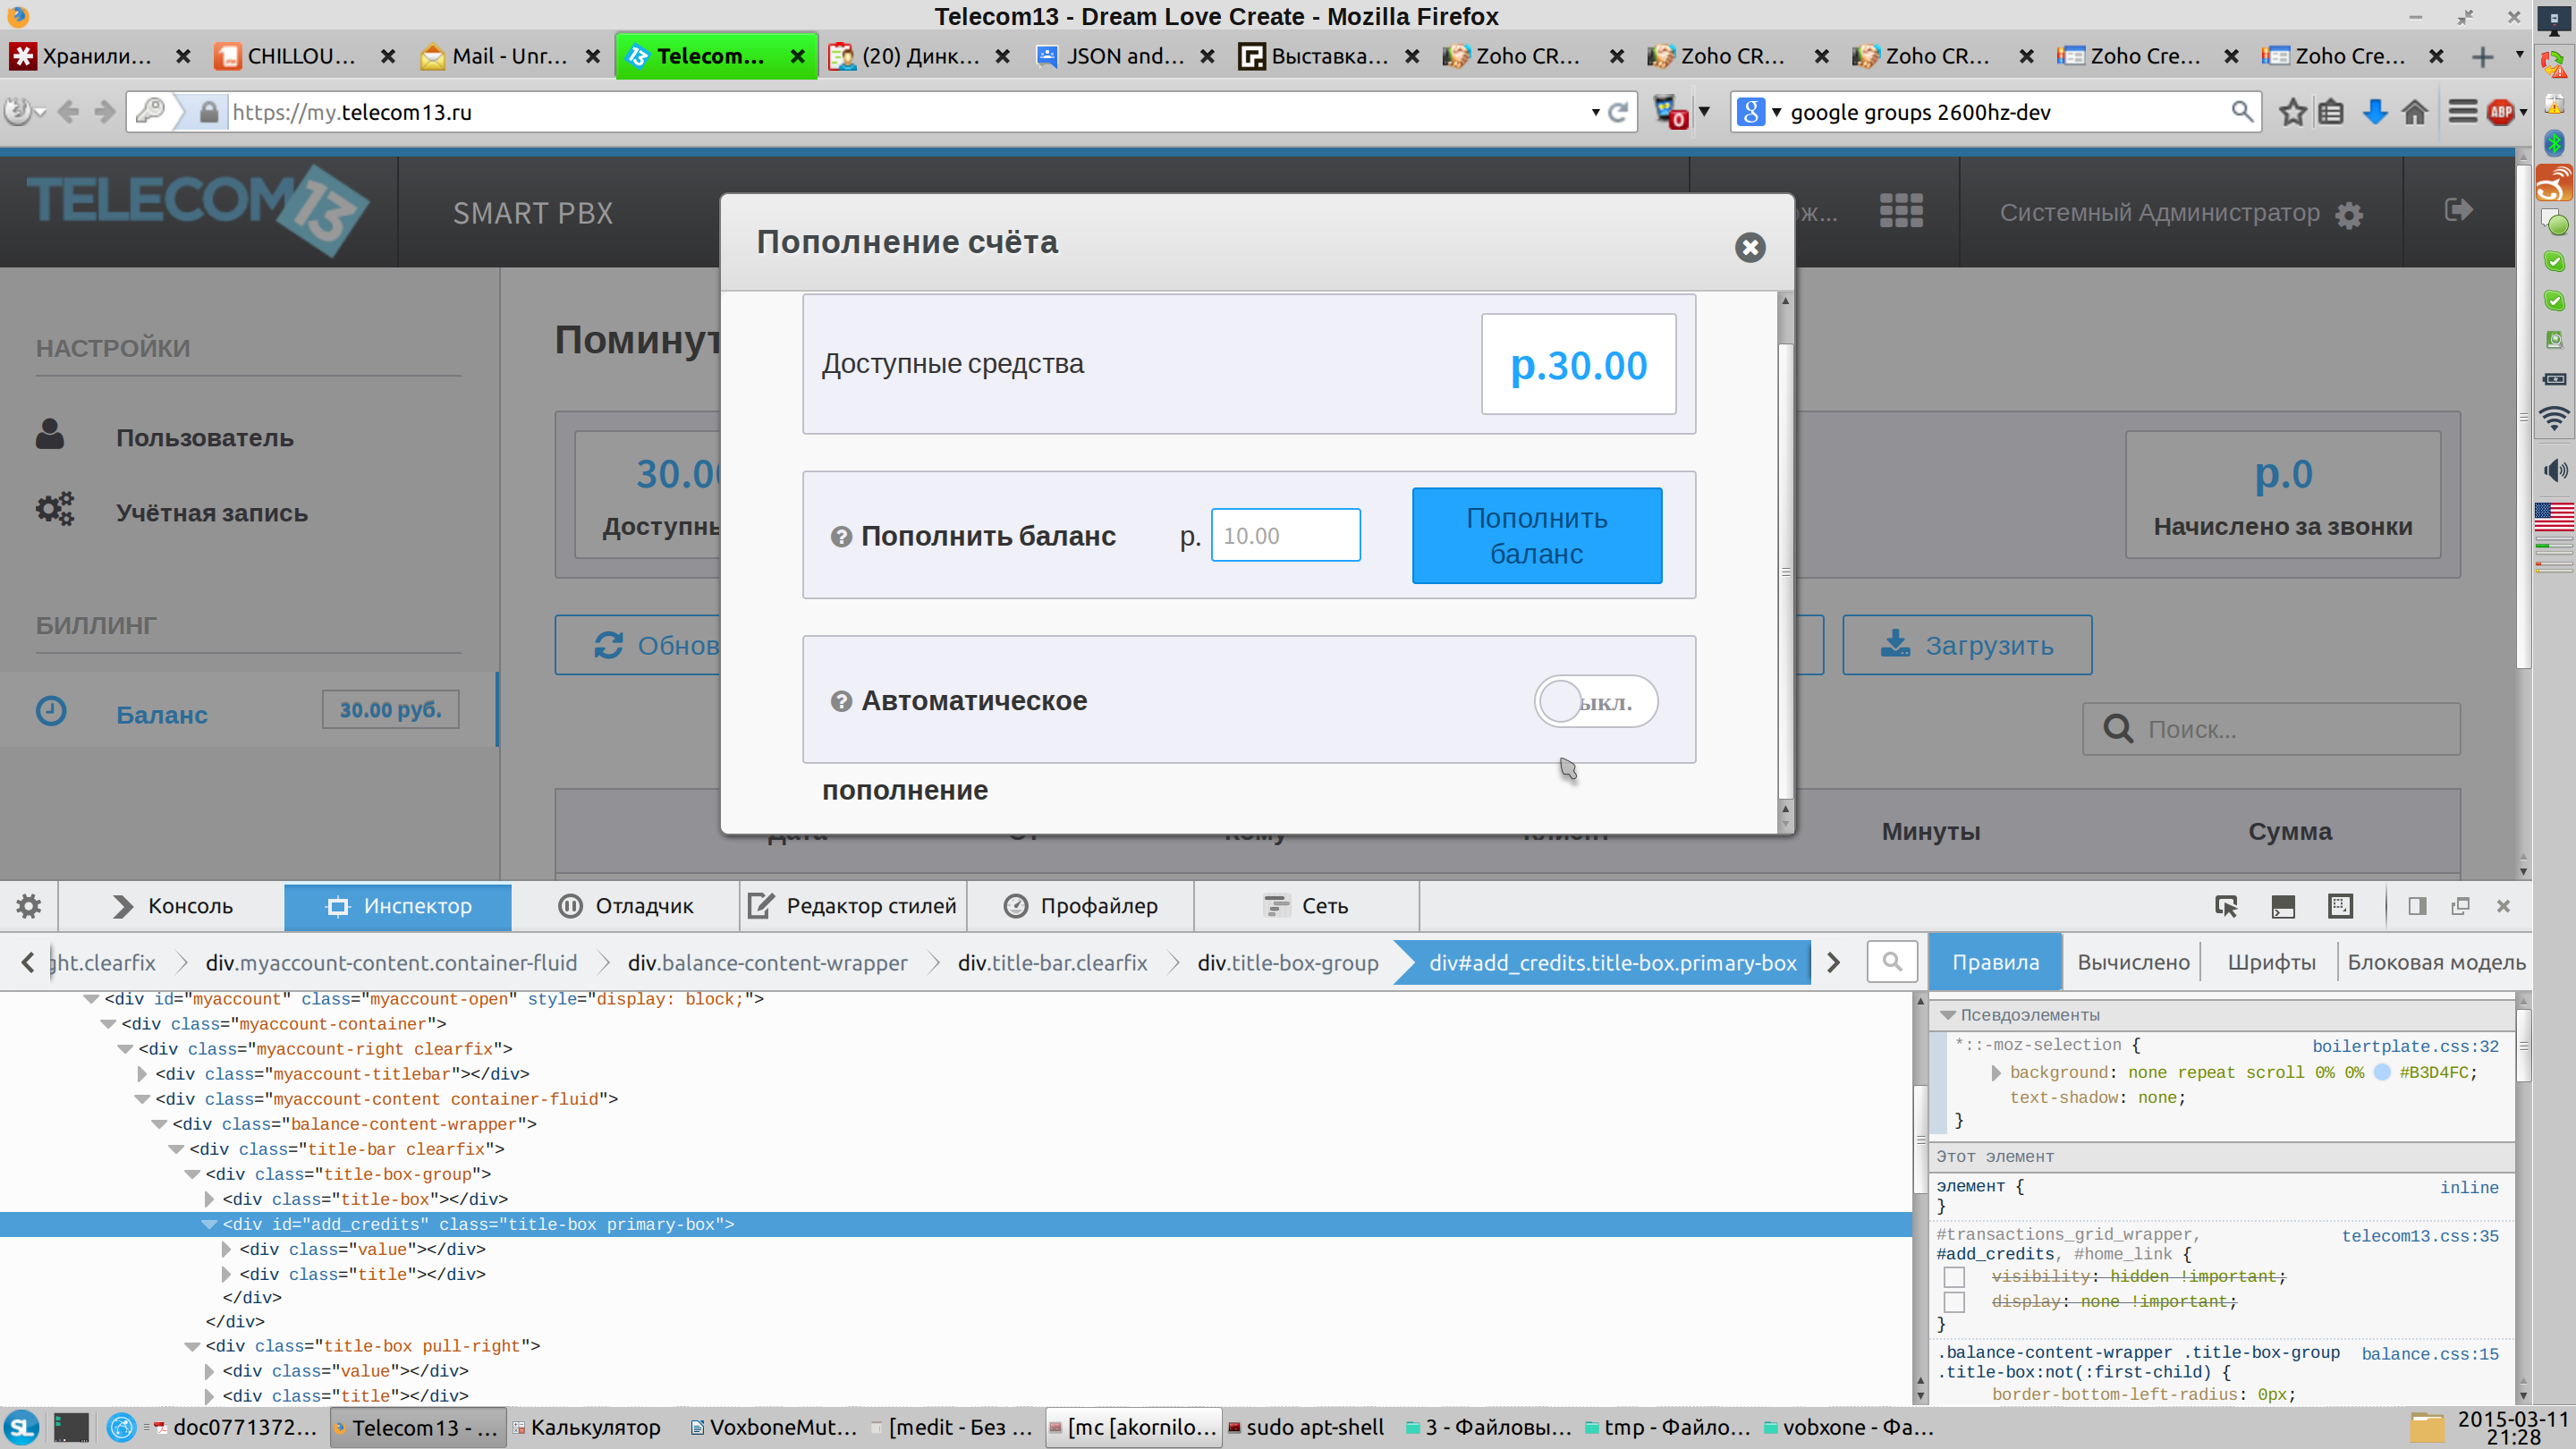Open the Сеть devtools tab
Viewport: 2576px width, 1449px height.
click(1306, 906)
